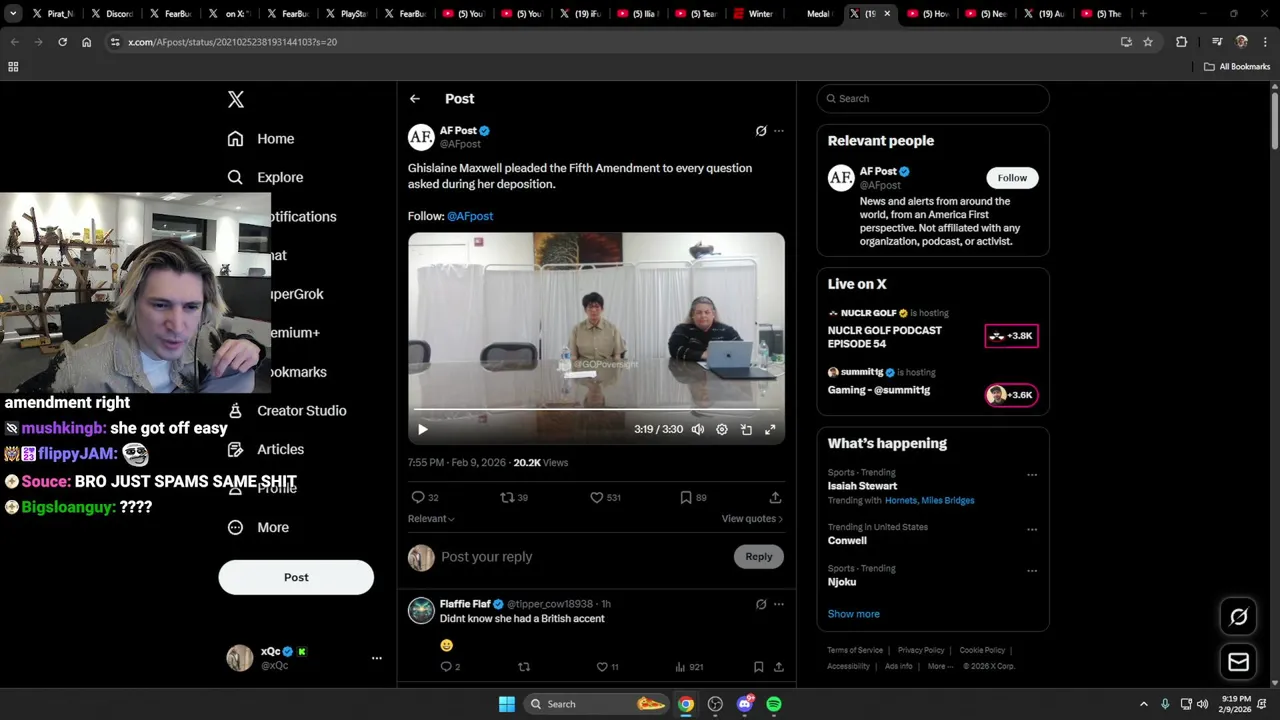1280x720 pixels.
Task: Click the Windows taskbar Search box
Action: pos(597,704)
